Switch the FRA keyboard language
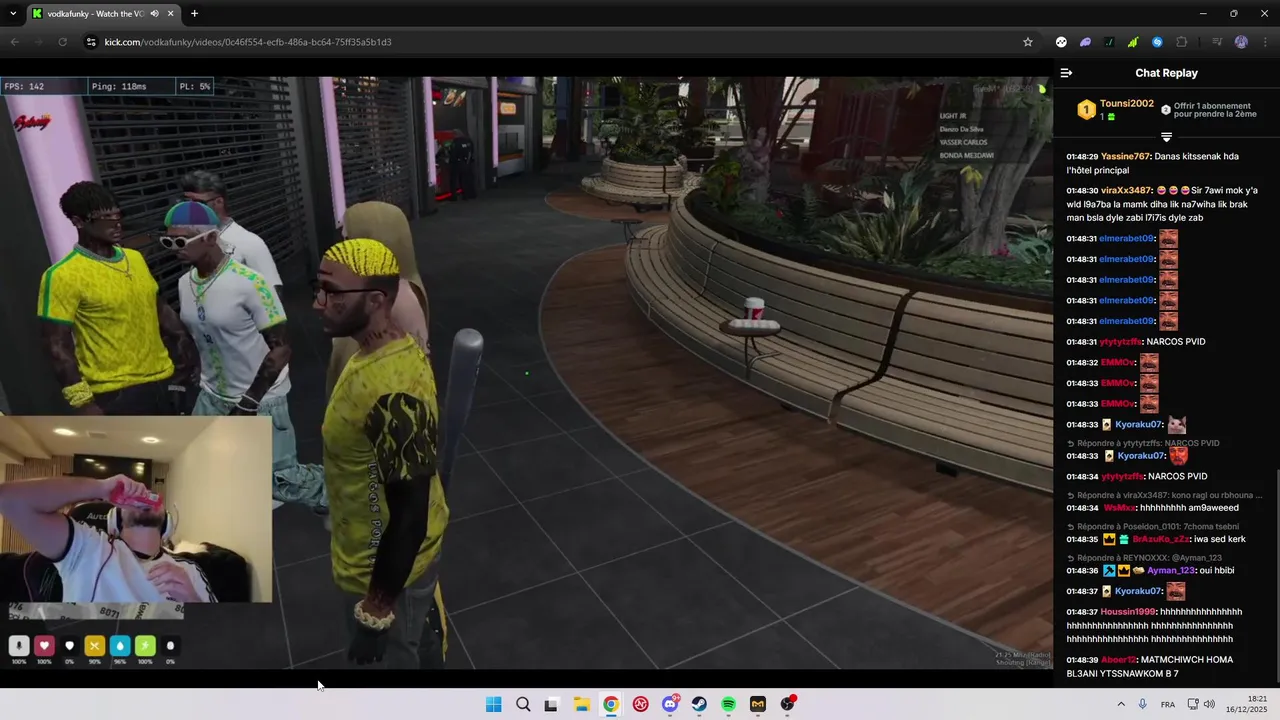 tap(1168, 704)
